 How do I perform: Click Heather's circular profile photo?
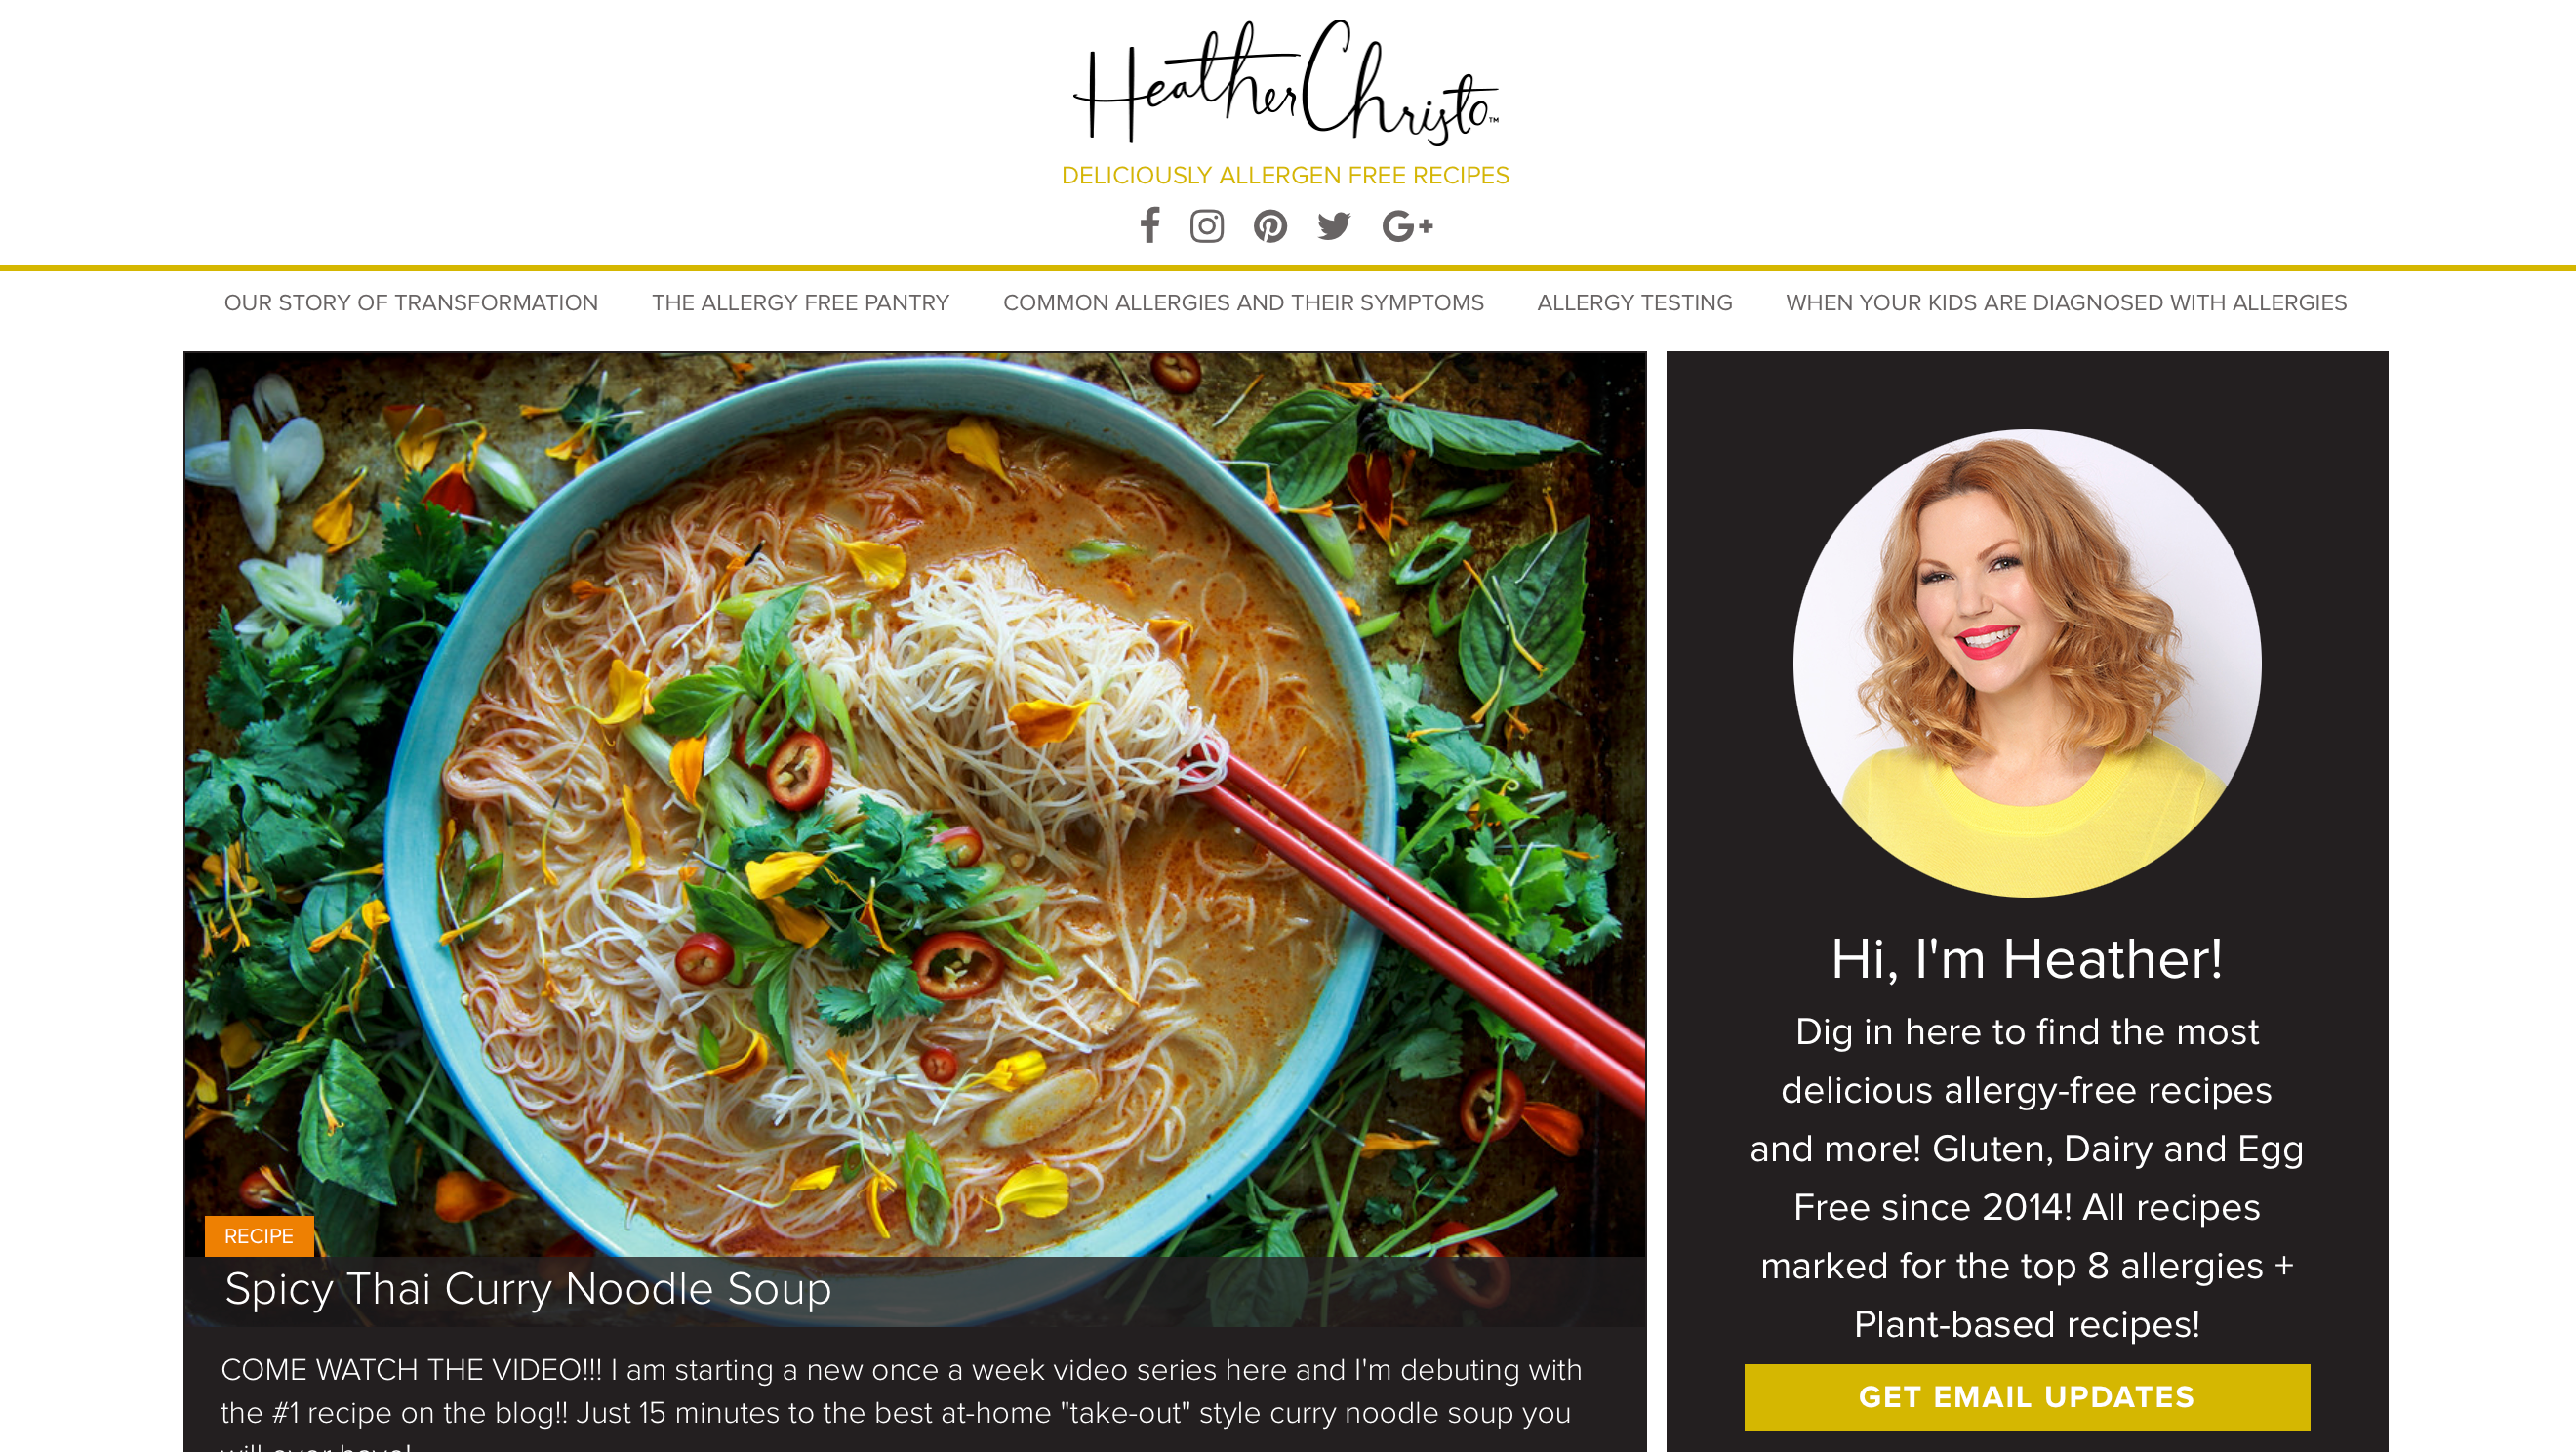2027,663
